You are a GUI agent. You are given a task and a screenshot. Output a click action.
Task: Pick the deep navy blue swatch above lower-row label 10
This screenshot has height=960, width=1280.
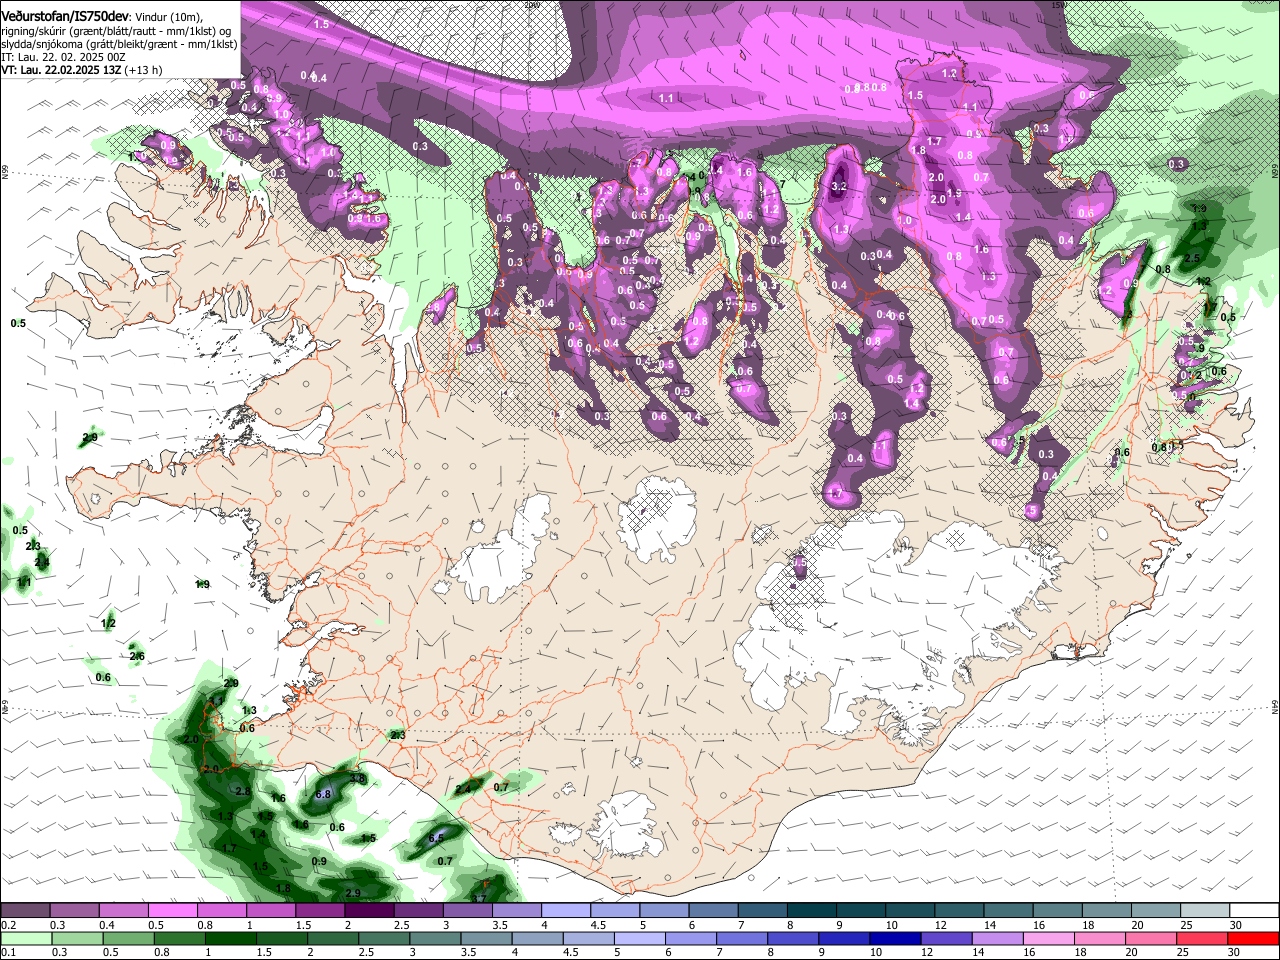tap(893, 938)
